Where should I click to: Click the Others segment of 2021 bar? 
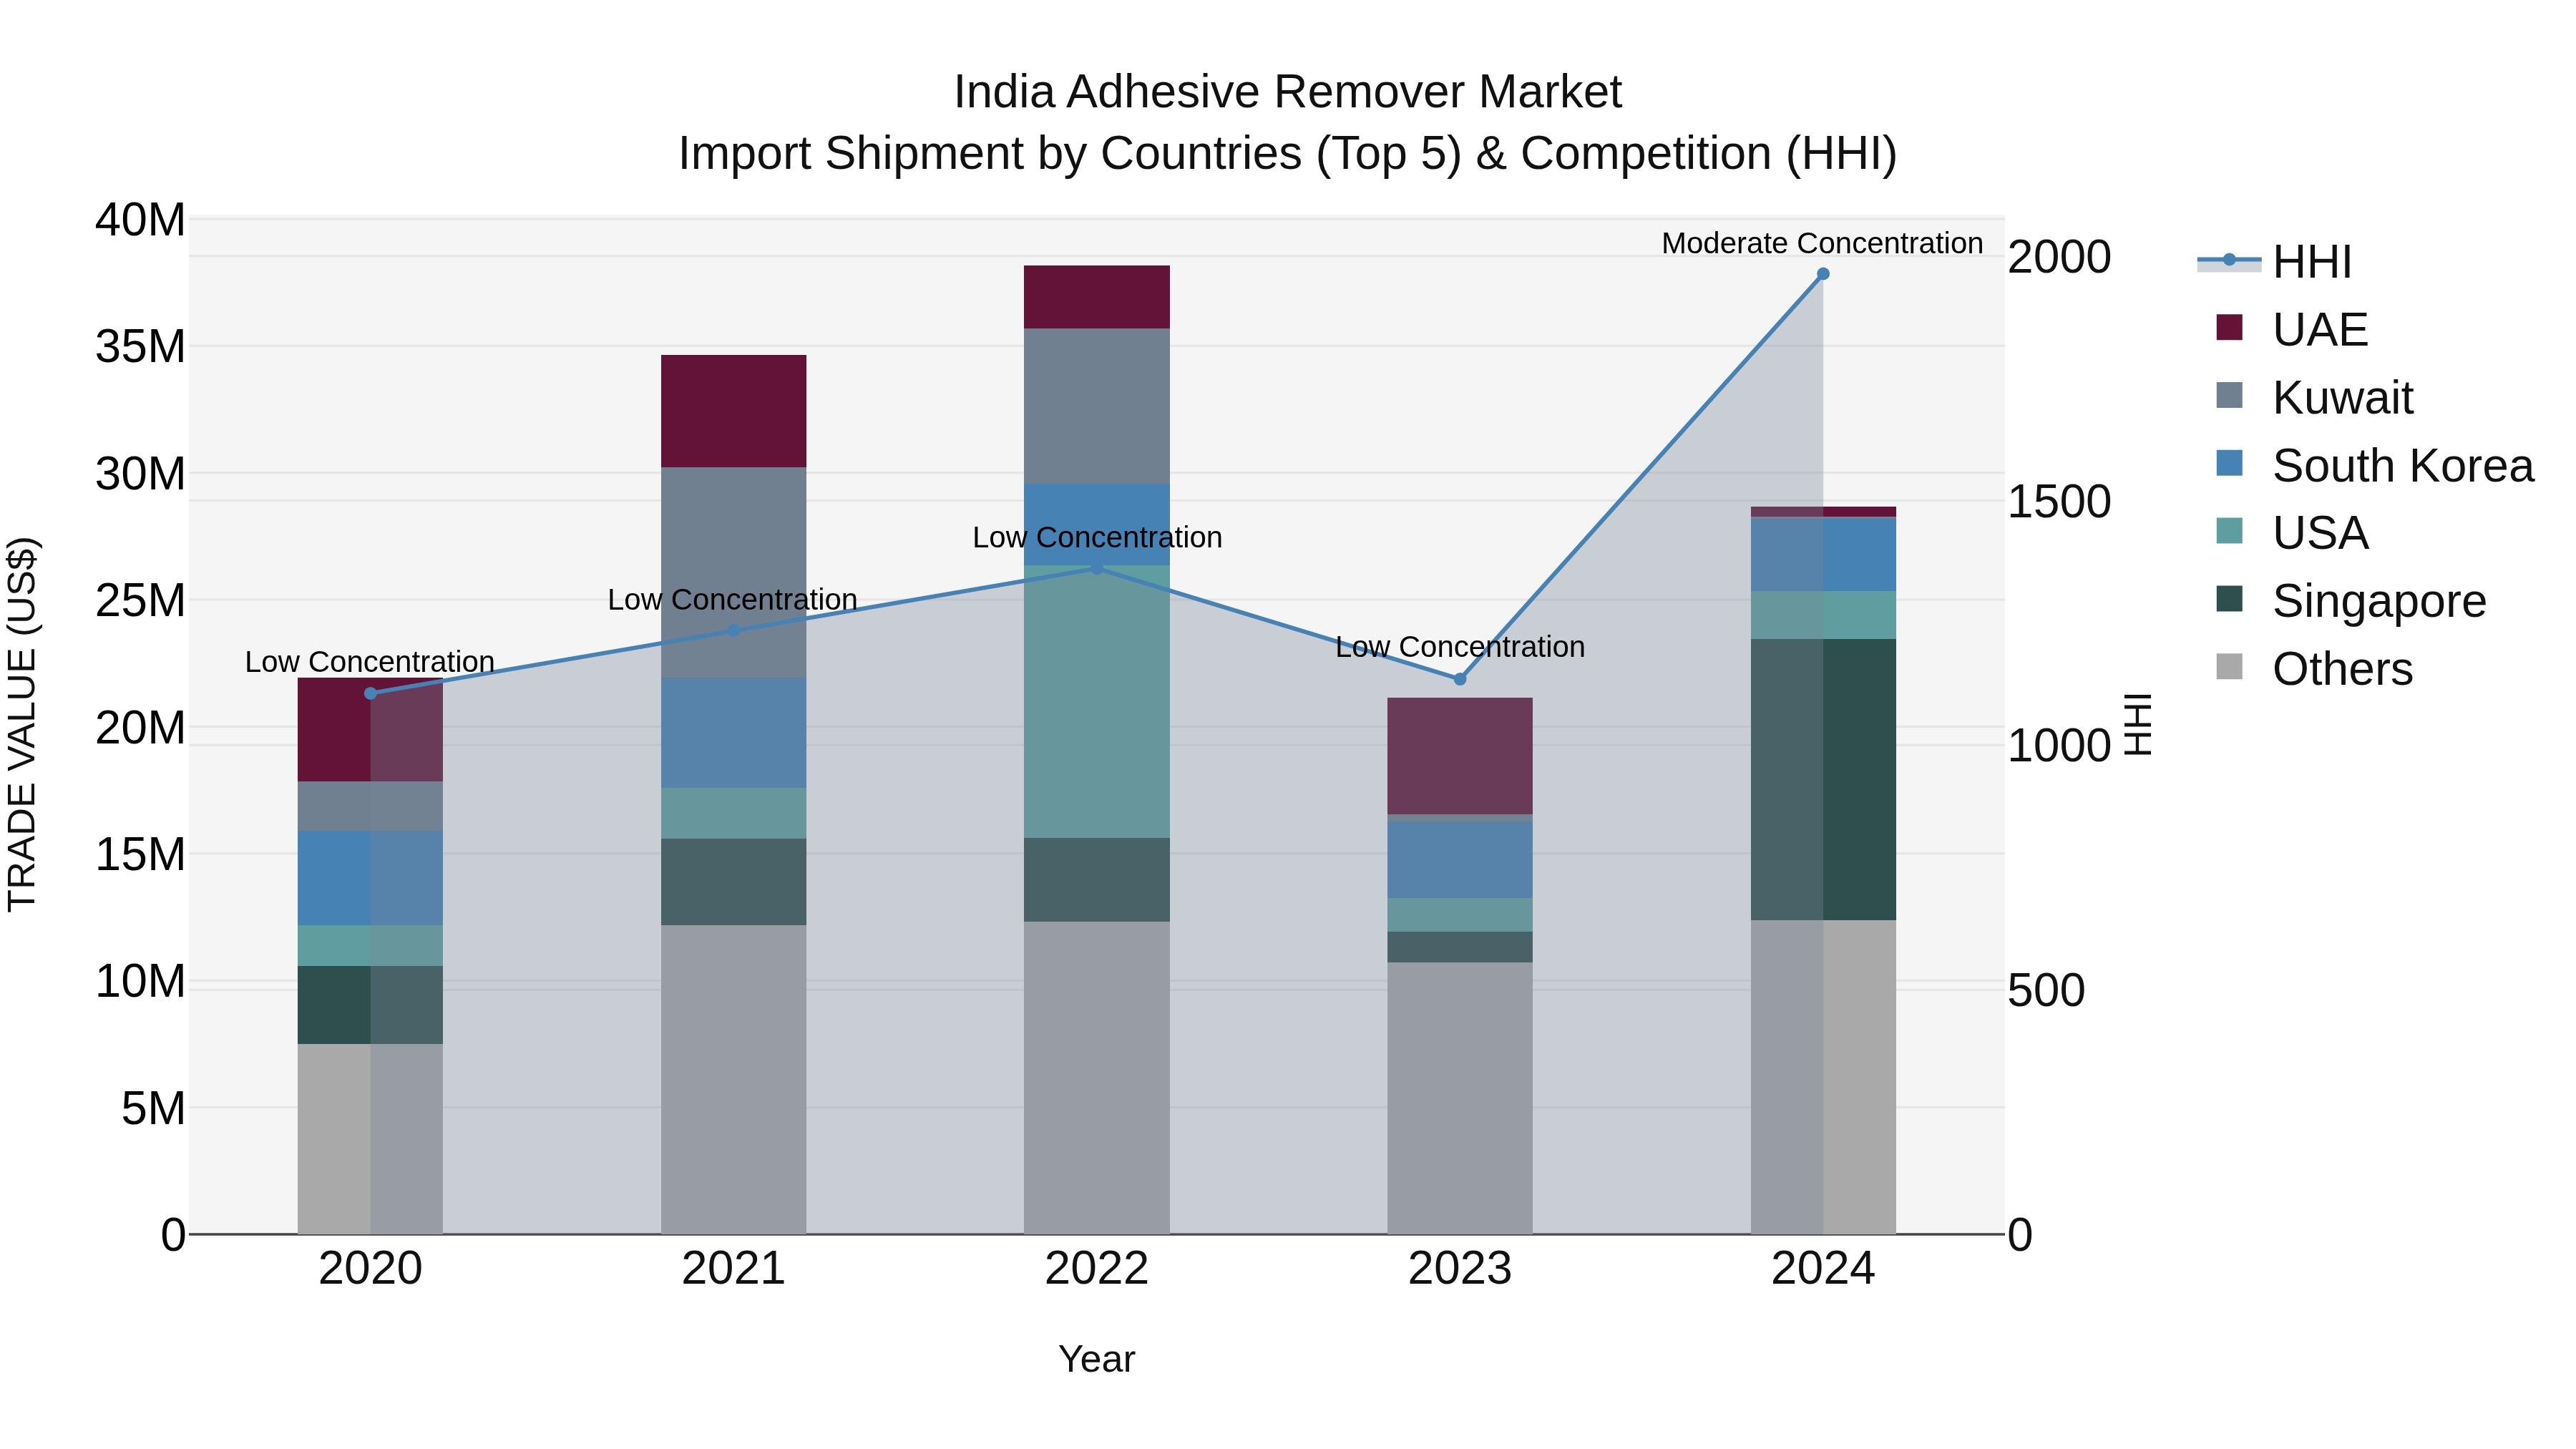(733, 1079)
